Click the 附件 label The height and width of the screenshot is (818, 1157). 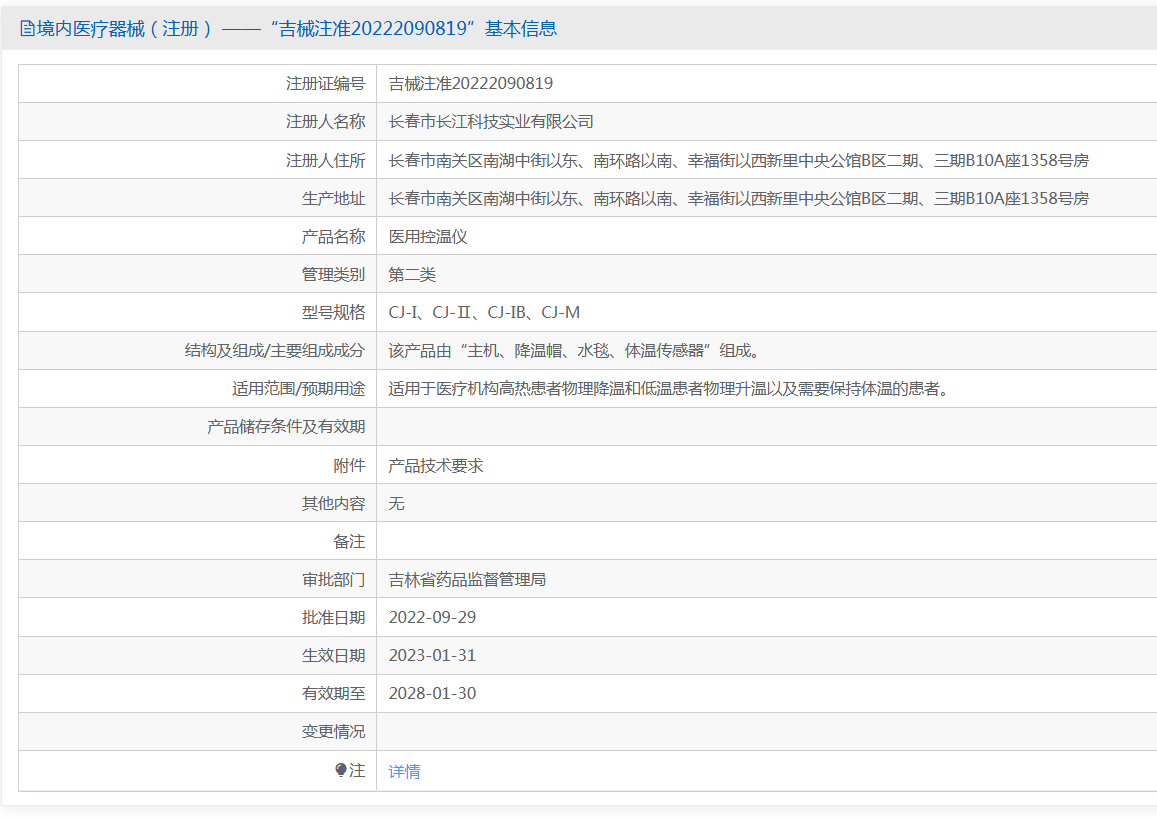[349, 465]
